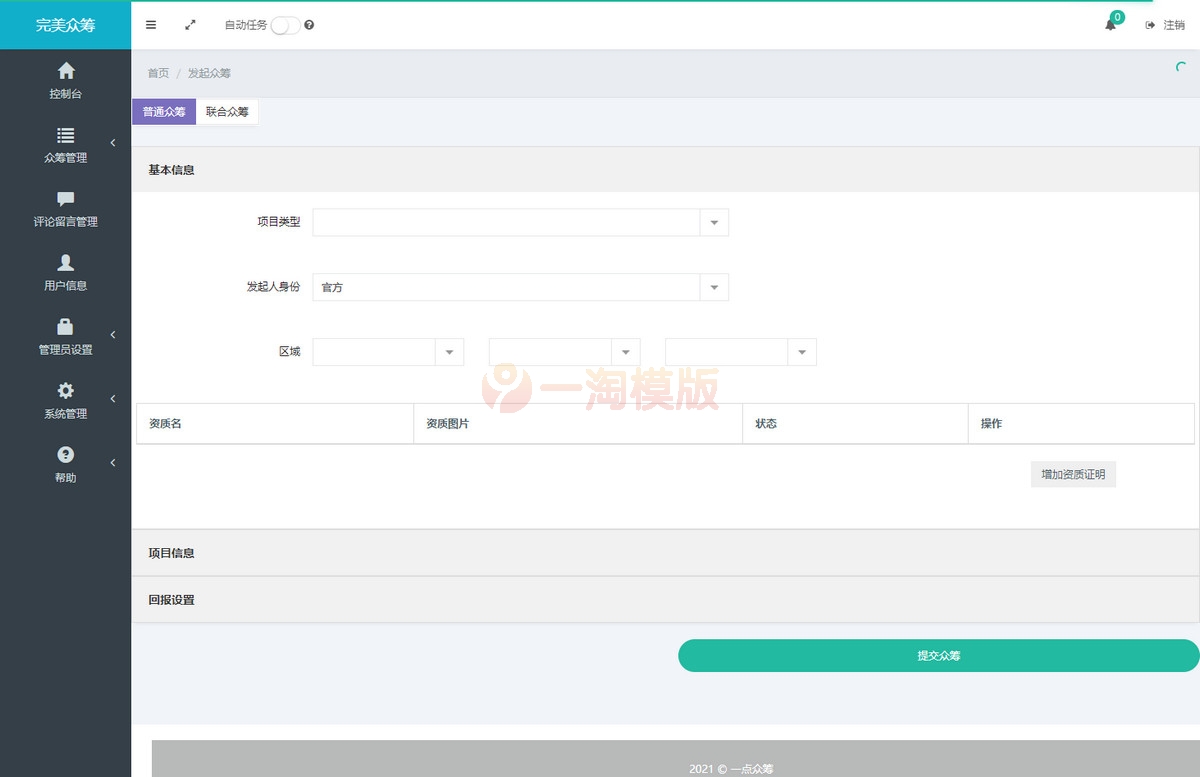1200x777 pixels.
Task: Select the 系统管理 gear icon
Action: [x=65, y=390]
